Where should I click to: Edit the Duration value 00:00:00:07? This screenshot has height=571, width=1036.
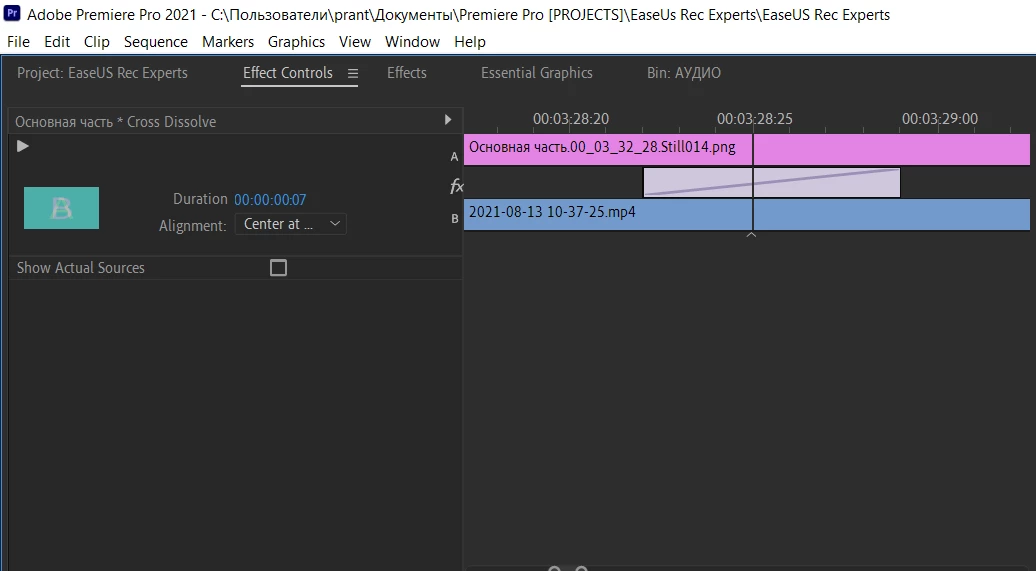pos(270,200)
